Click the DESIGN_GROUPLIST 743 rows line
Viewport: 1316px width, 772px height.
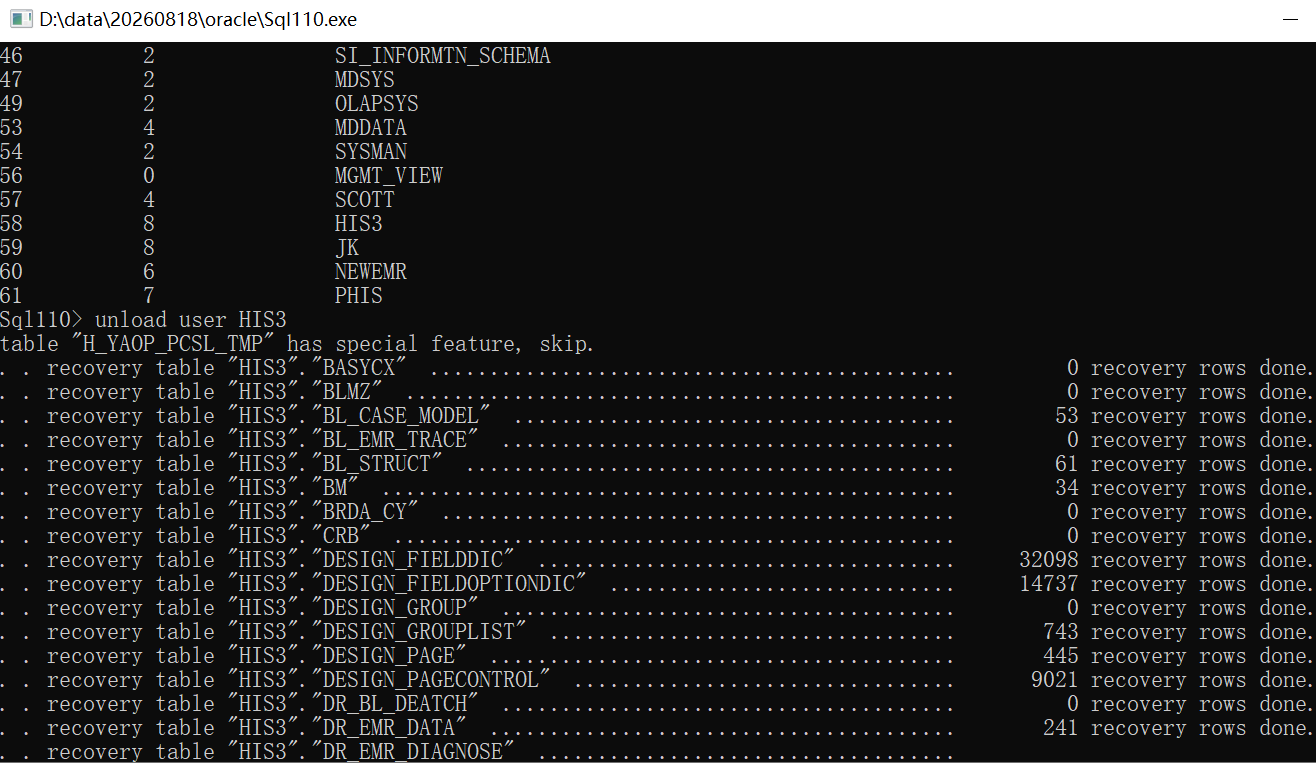pyautogui.click(x=657, y=632)
